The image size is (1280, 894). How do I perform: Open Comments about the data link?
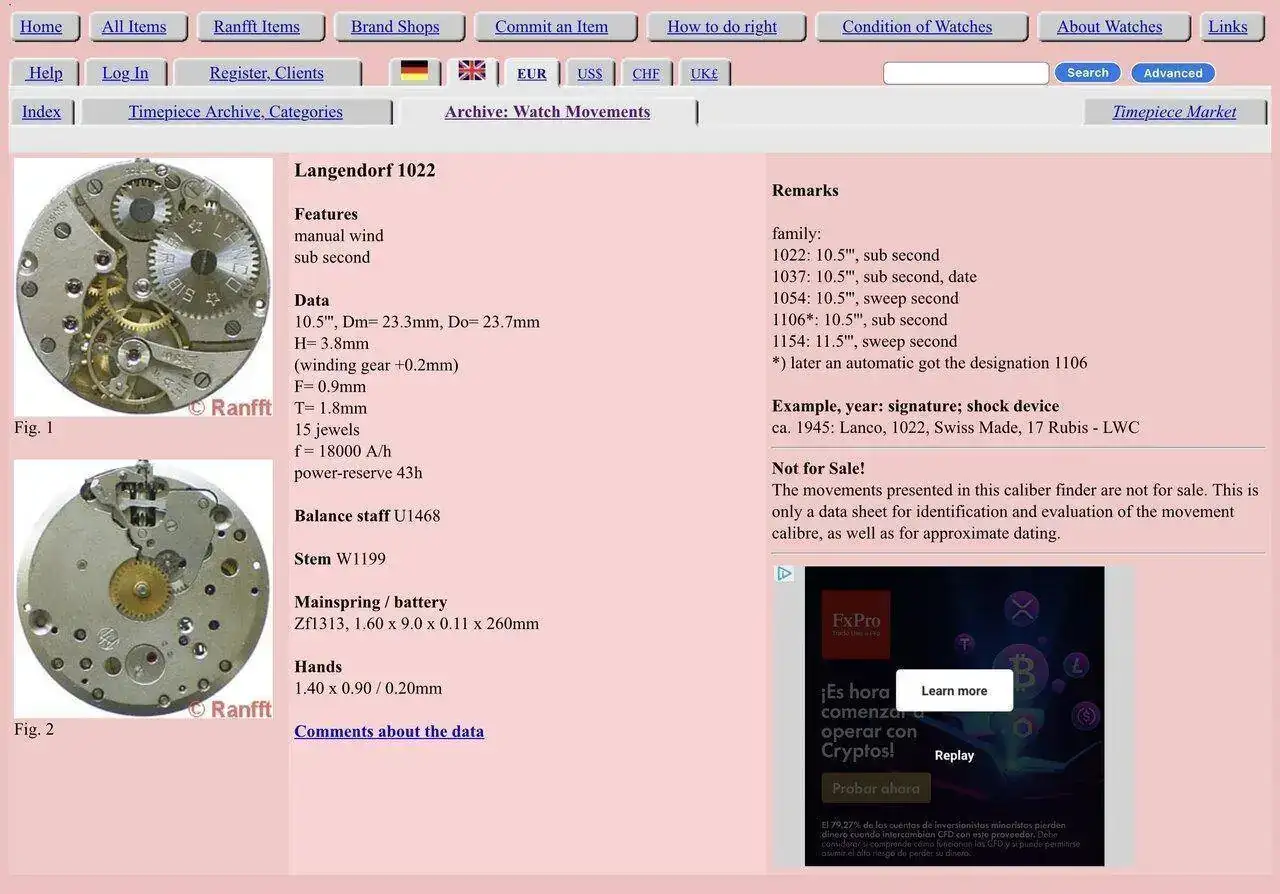pyautogui.click(x=389, y=731)
